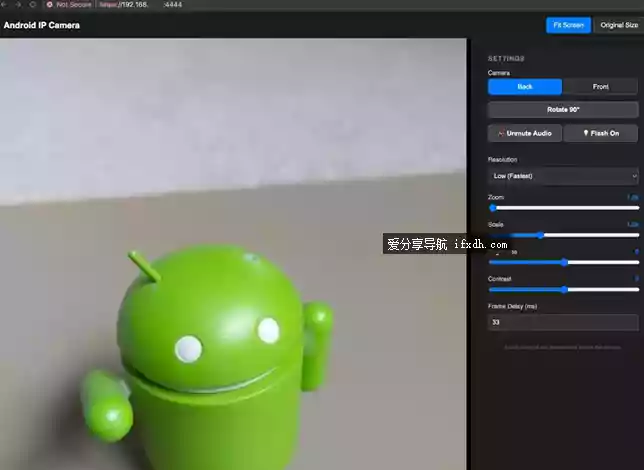Click the camera video feed

tap(233, 254)
